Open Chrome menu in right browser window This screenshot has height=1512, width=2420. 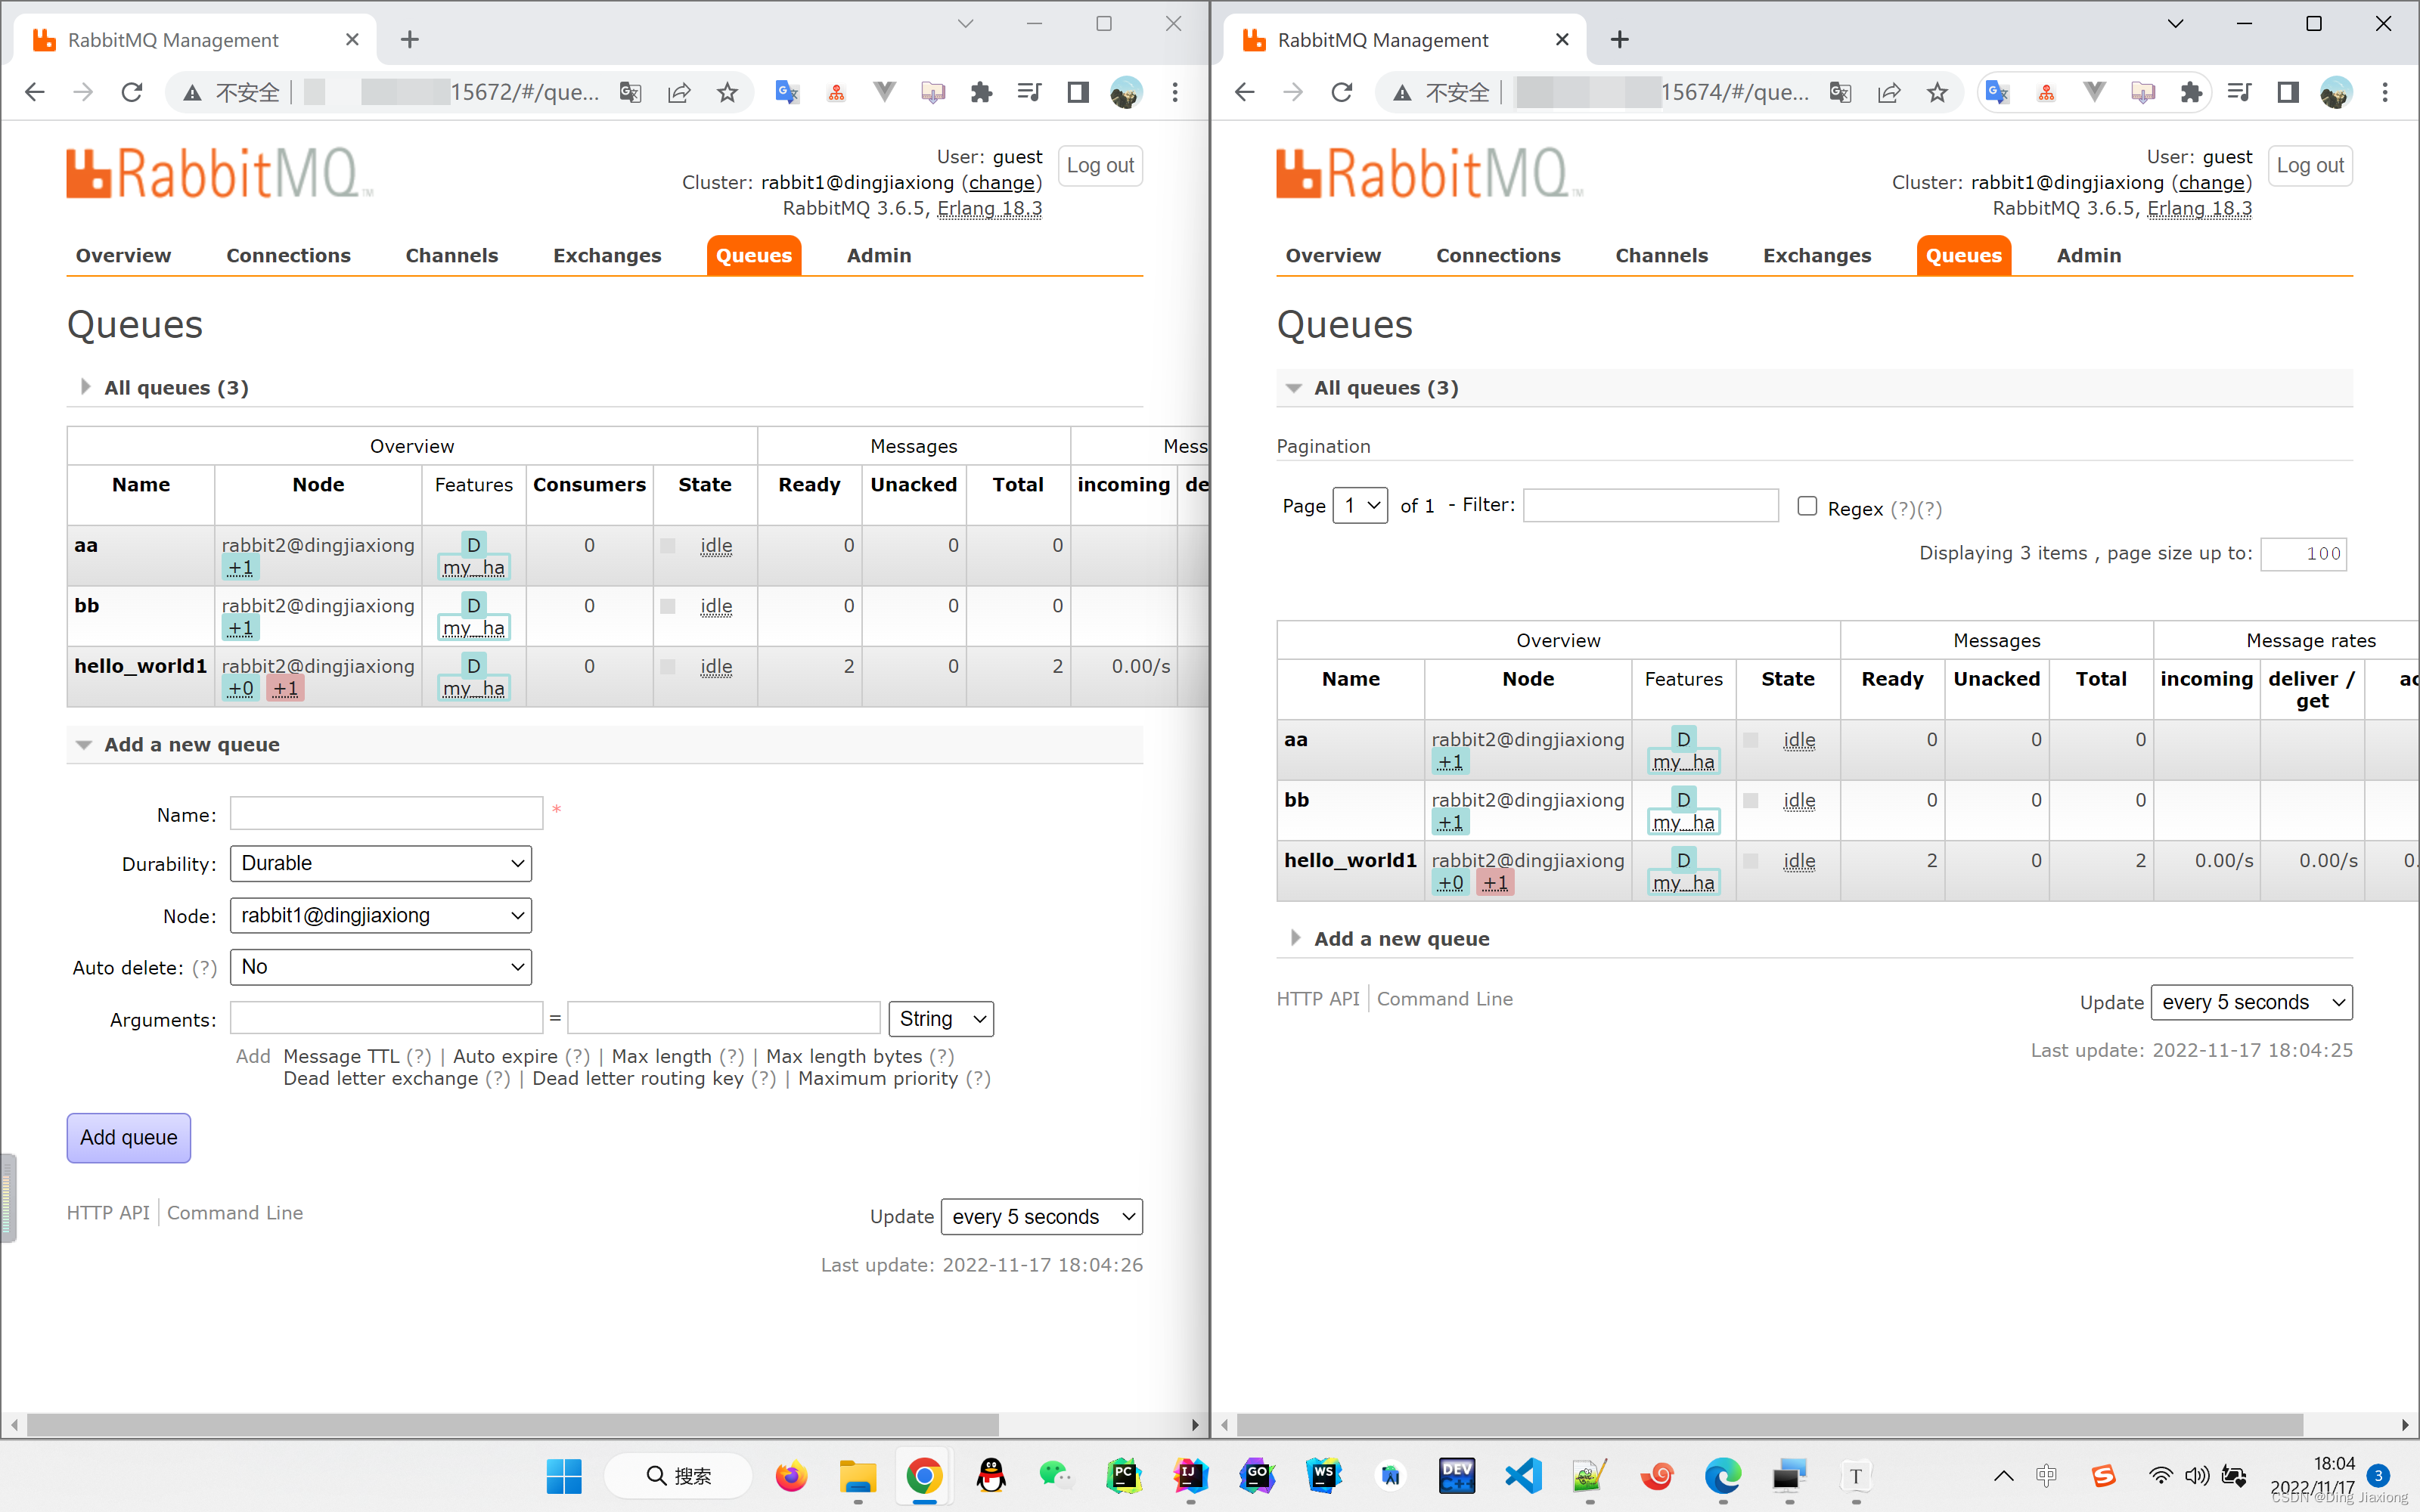(2385, 93)
